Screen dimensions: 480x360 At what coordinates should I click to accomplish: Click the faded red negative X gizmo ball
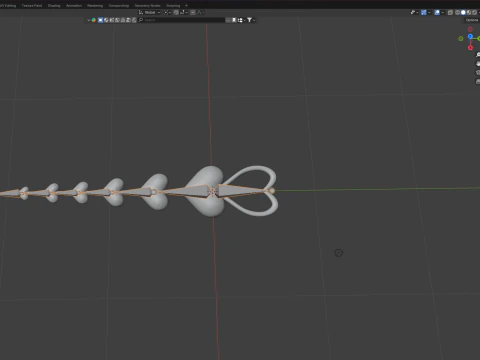point(470,29)
